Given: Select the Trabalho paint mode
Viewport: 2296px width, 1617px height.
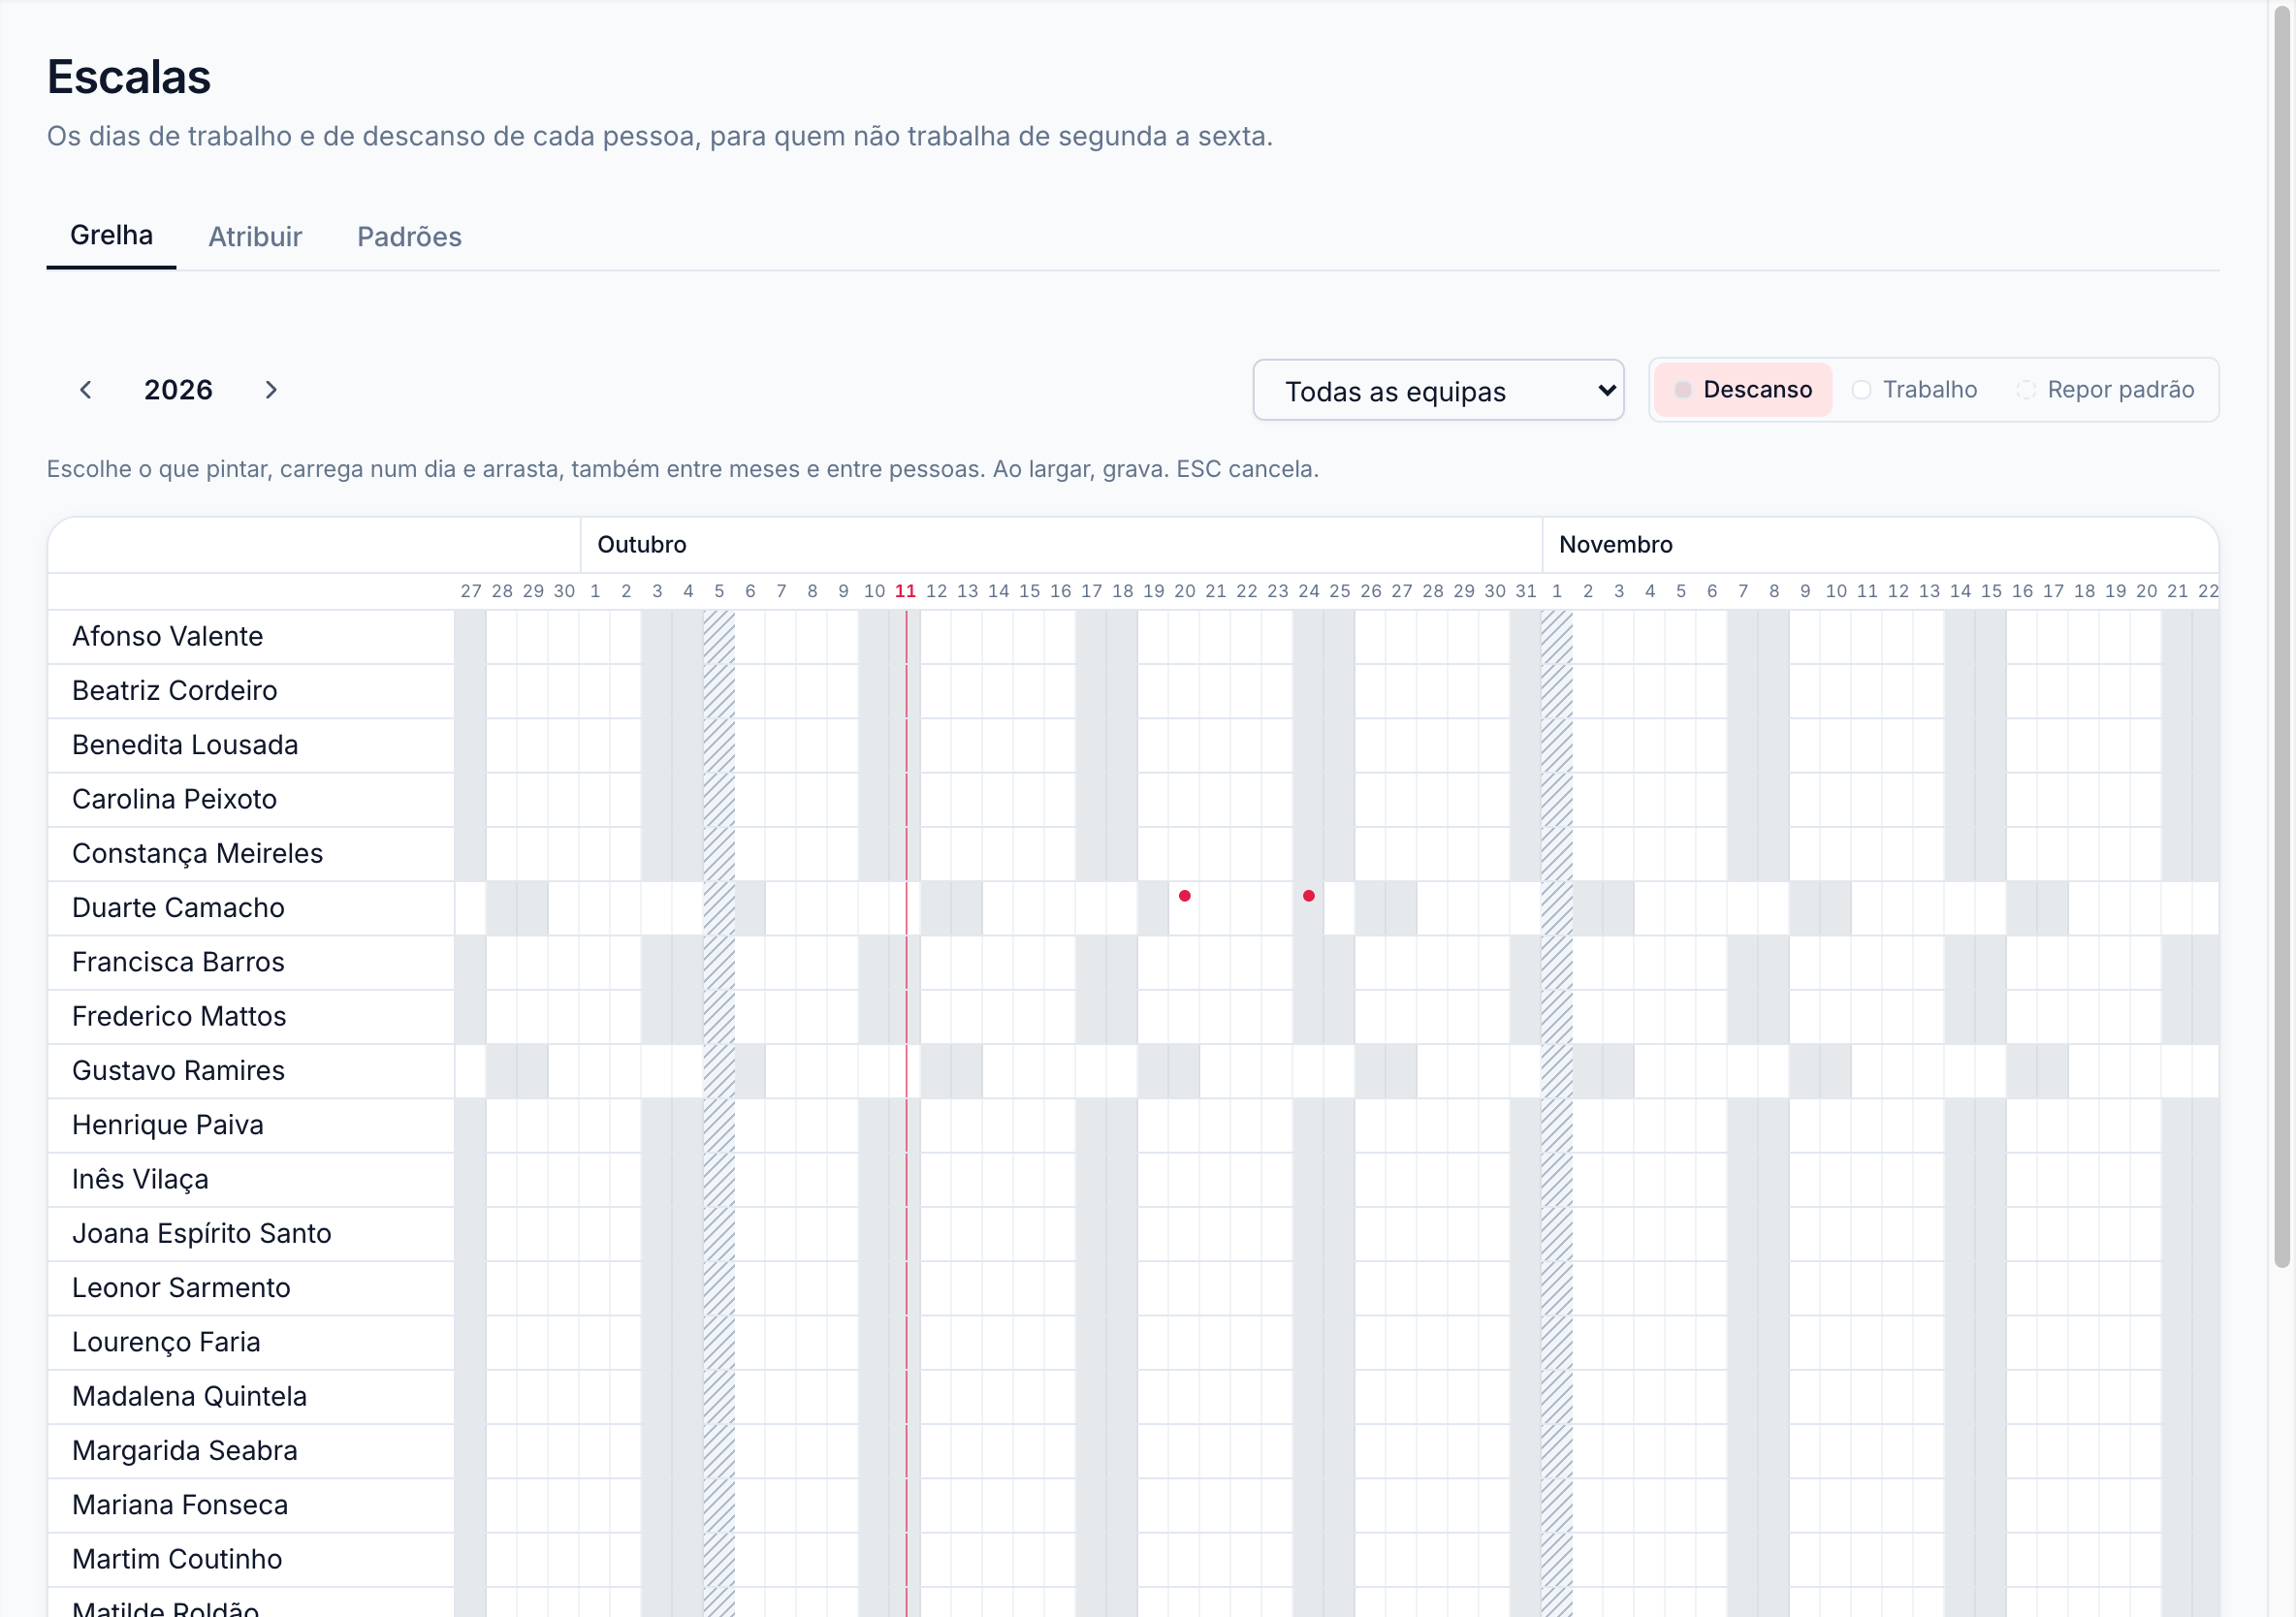Looking at the screenshot, I should [x=1915, y=390].
